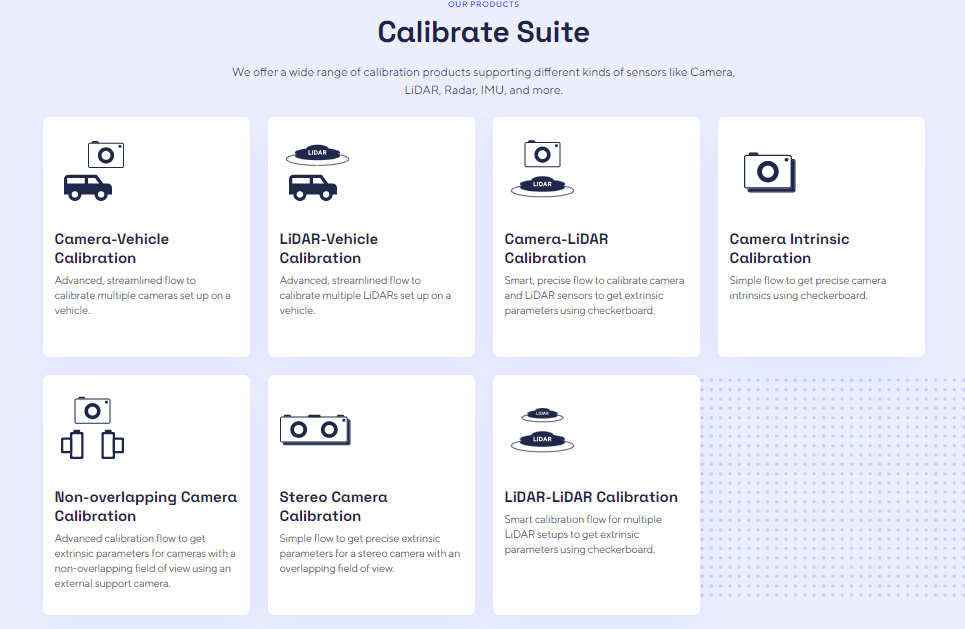Click the OUR PRODUCTS label
Viewport: 965px width, 629px height.
tap(483, 4)
